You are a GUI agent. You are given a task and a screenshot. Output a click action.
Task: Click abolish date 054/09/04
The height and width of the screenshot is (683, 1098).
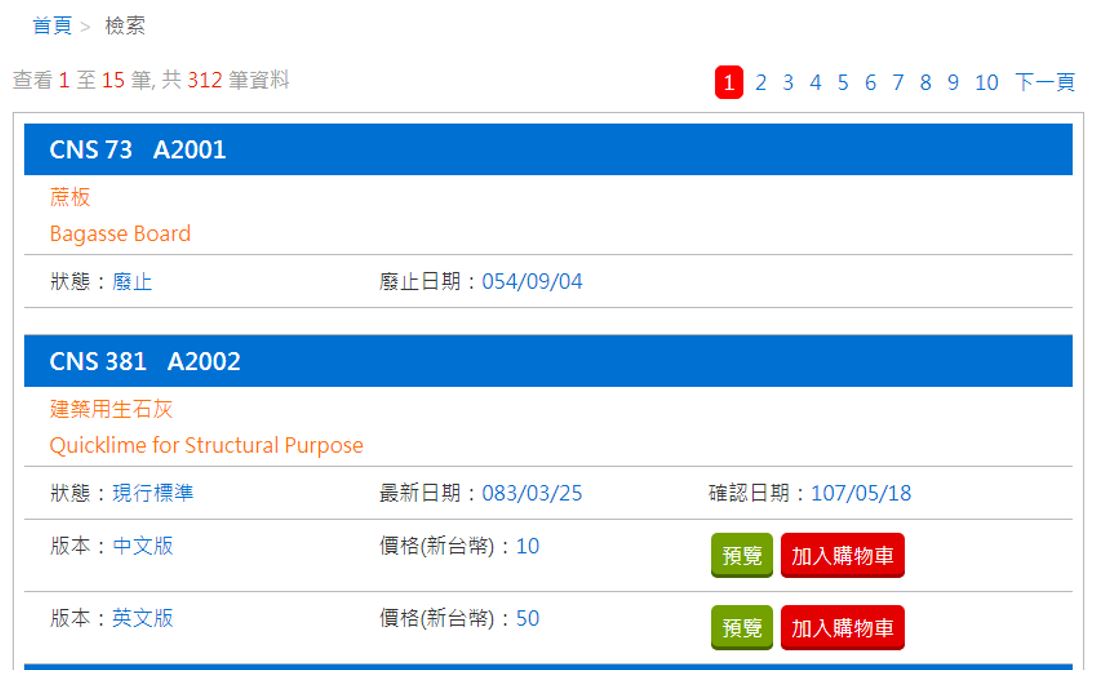pyautogui.click(x=532, y=282)
